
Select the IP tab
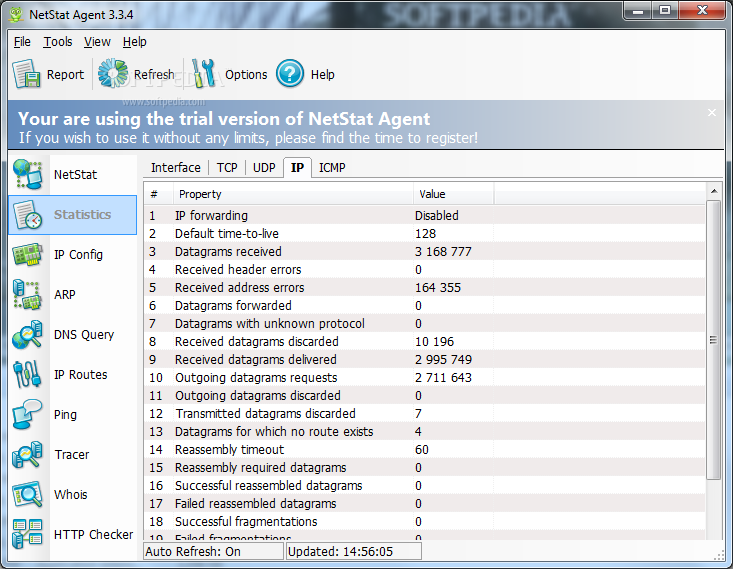(x=297, y=167)
